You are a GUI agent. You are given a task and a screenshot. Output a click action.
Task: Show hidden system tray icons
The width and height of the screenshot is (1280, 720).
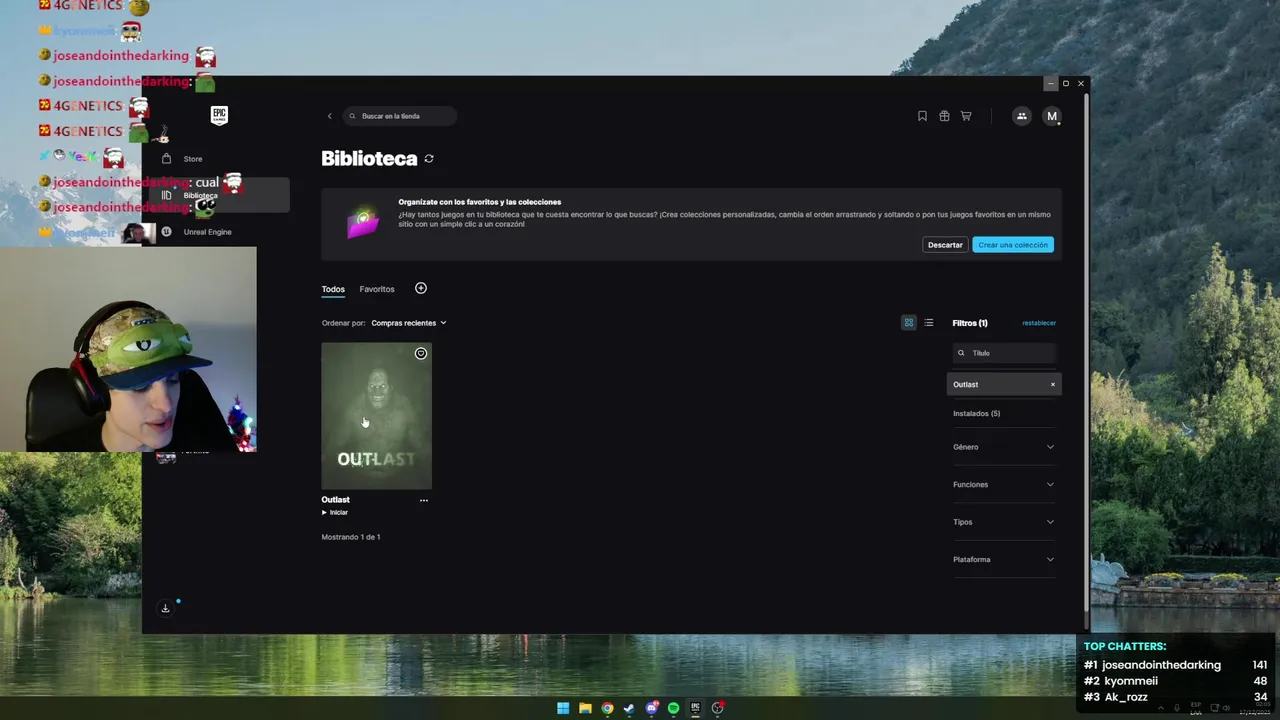click(1160, 708)
